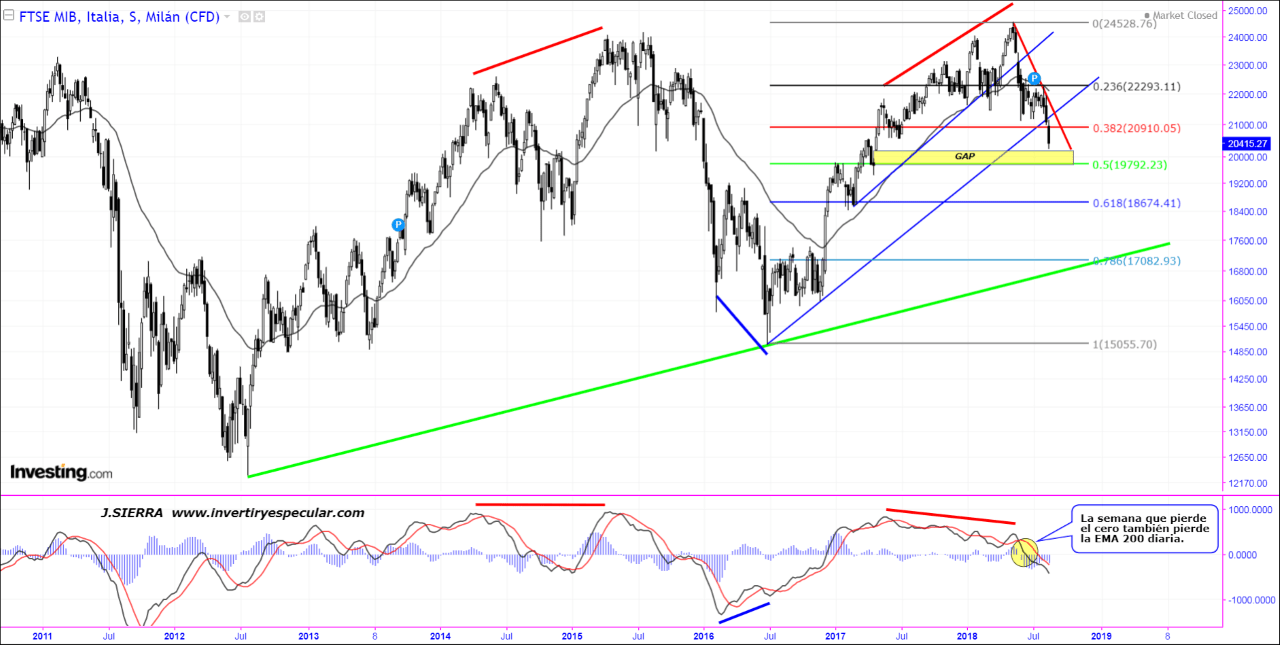Click the 2012 label on the time axis
The image size is (1280, 645).
click(174, 635)
